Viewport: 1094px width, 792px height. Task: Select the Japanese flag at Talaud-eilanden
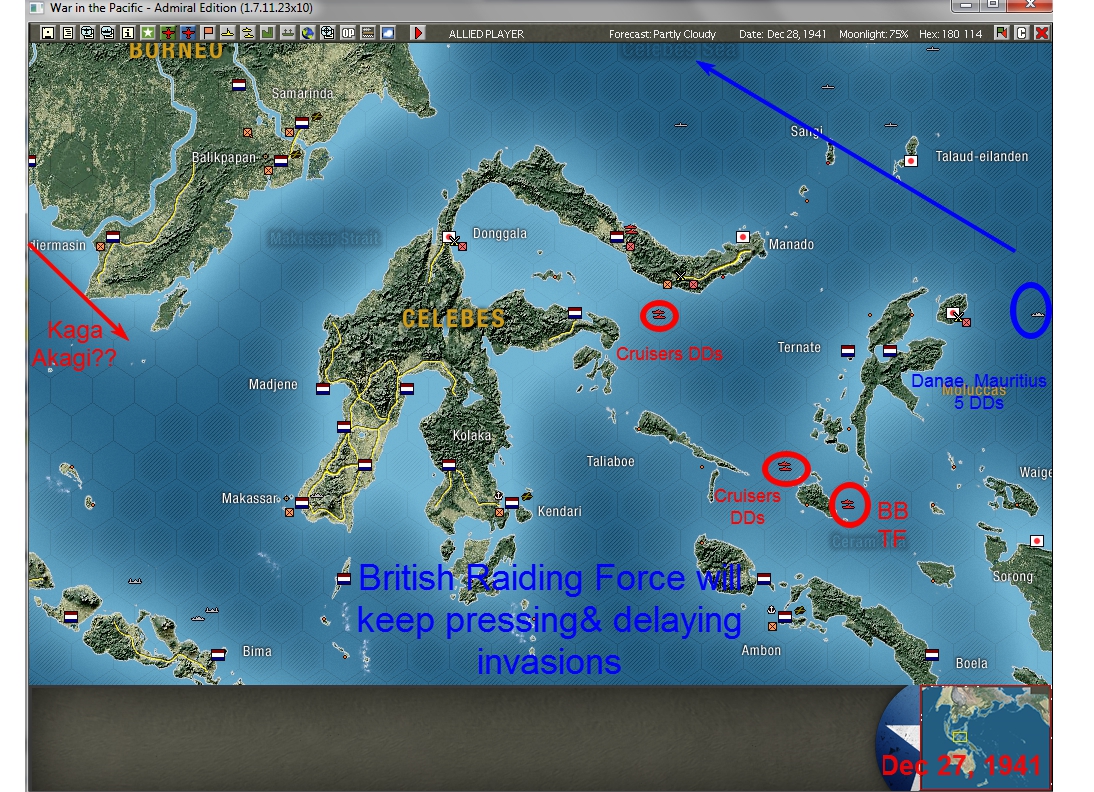pyautogui.click(x=911, y=160)
